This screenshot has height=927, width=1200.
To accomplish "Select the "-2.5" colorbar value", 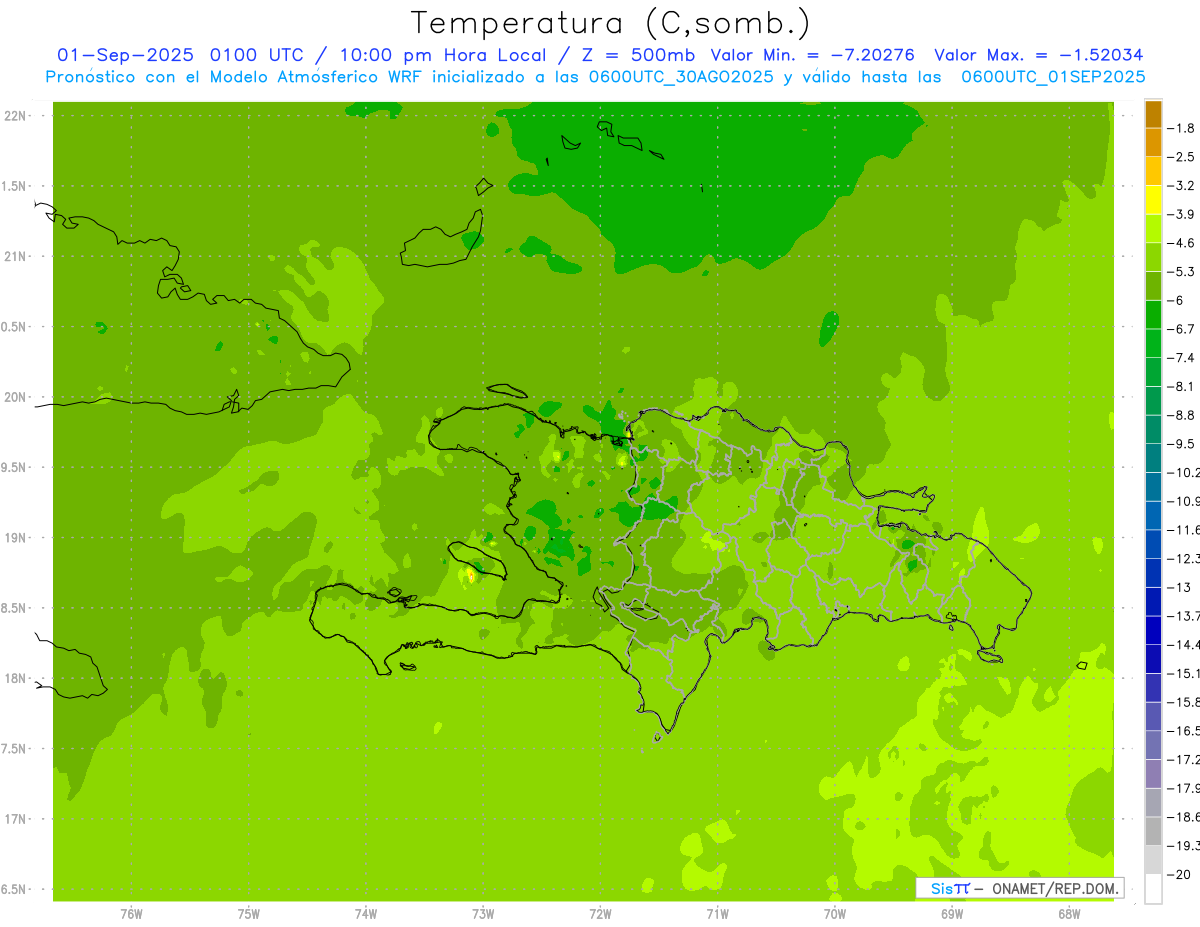I will tap(1181, 157).
